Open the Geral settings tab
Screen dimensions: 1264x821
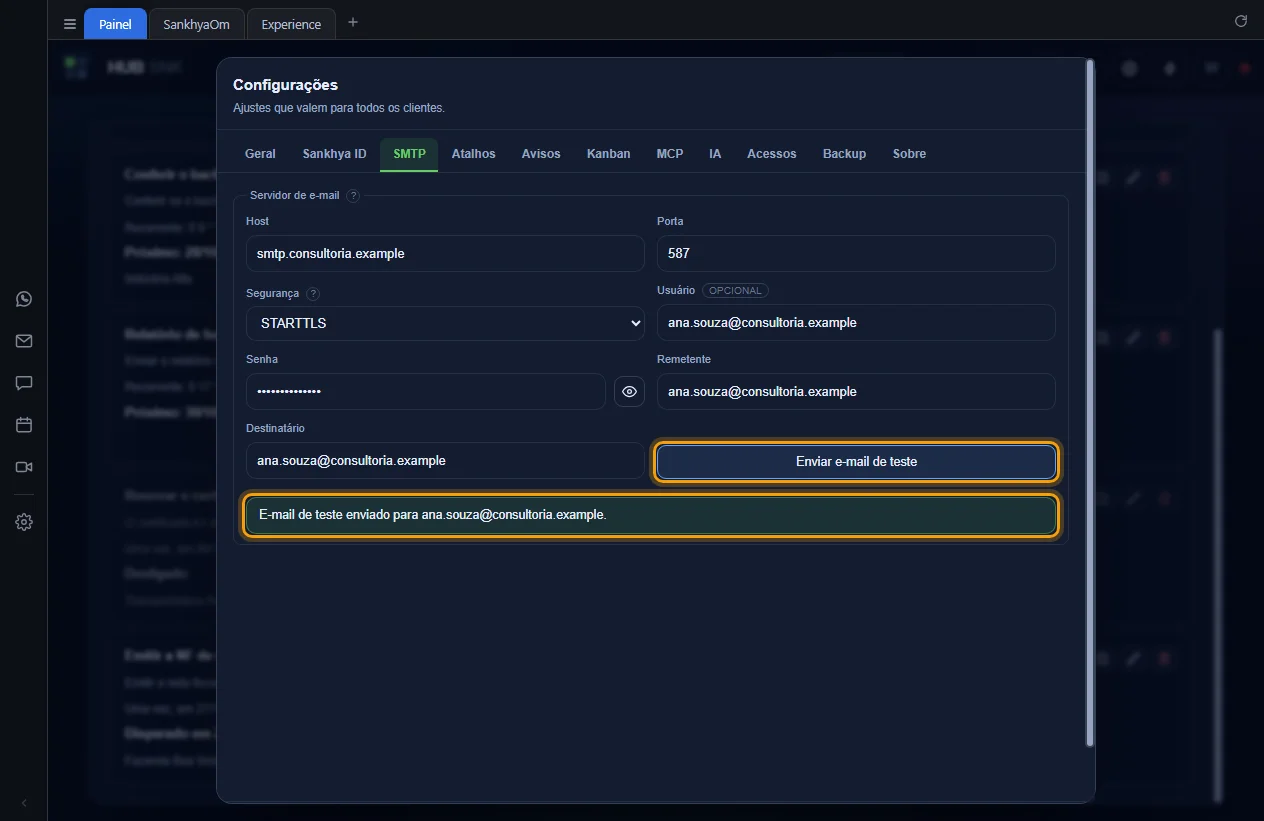(x=260, y=154)
